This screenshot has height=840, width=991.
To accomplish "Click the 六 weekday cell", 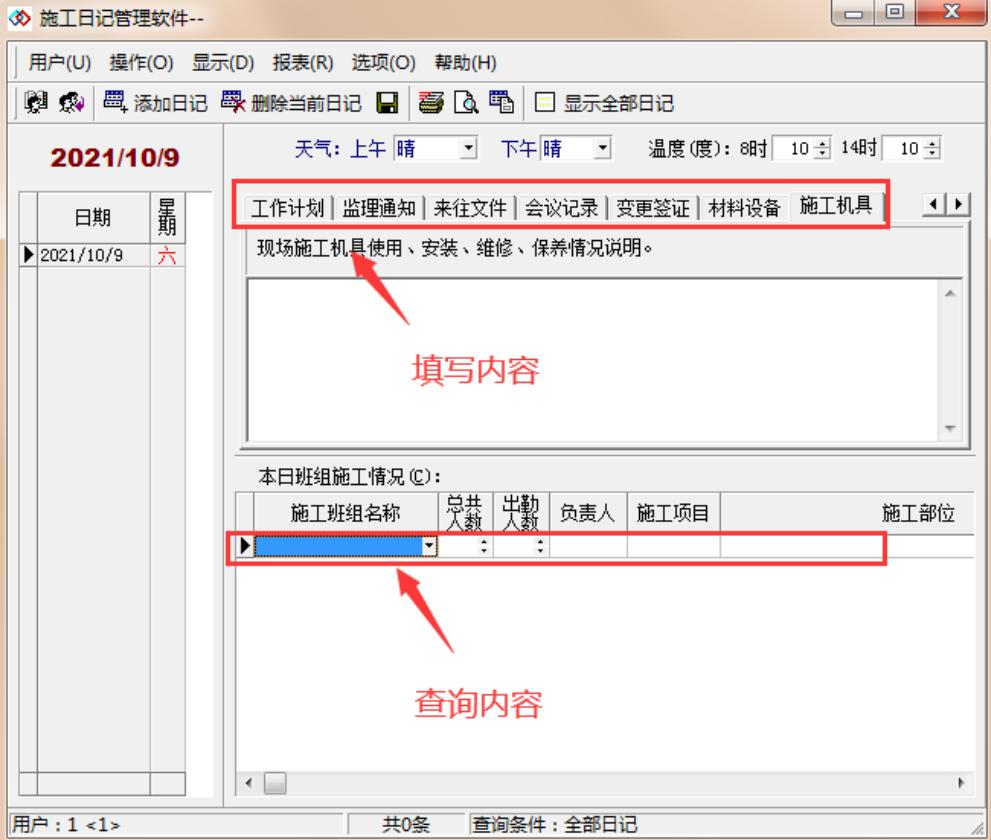I will [x=167, y=255].
